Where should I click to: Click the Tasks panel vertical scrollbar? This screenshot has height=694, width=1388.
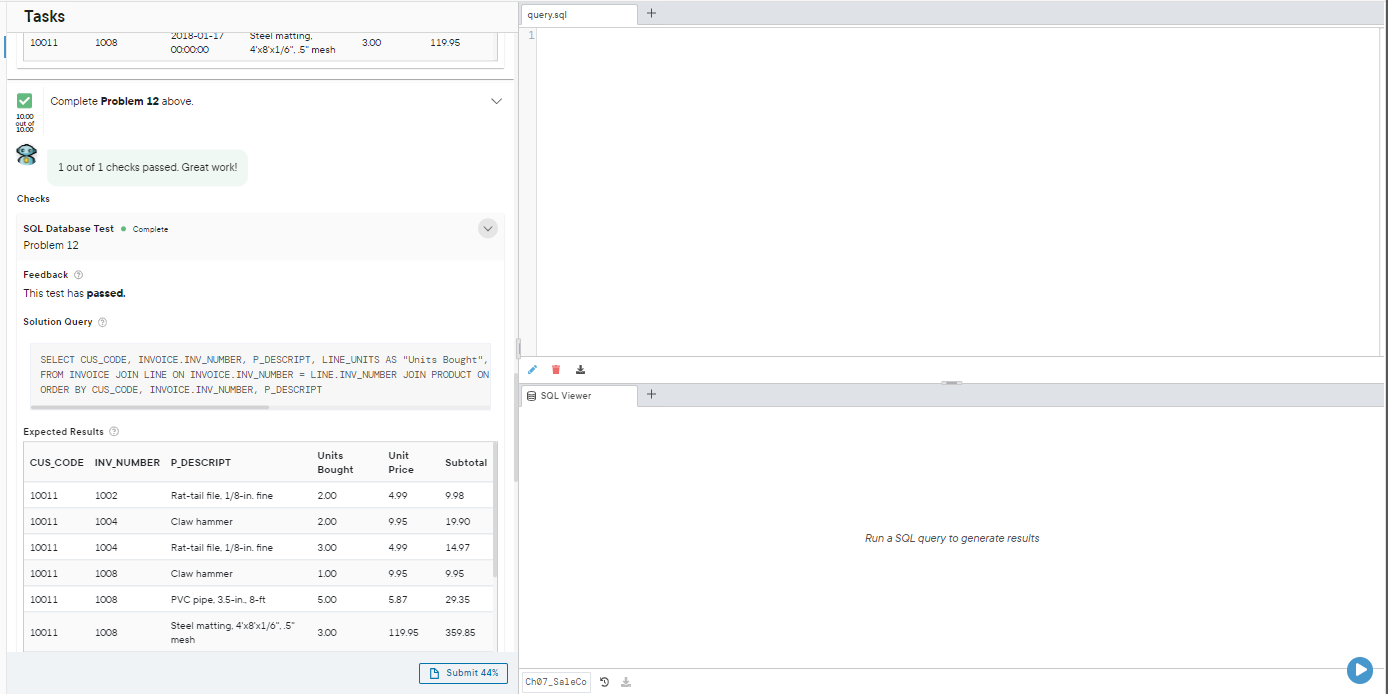[x=516, y=428]
